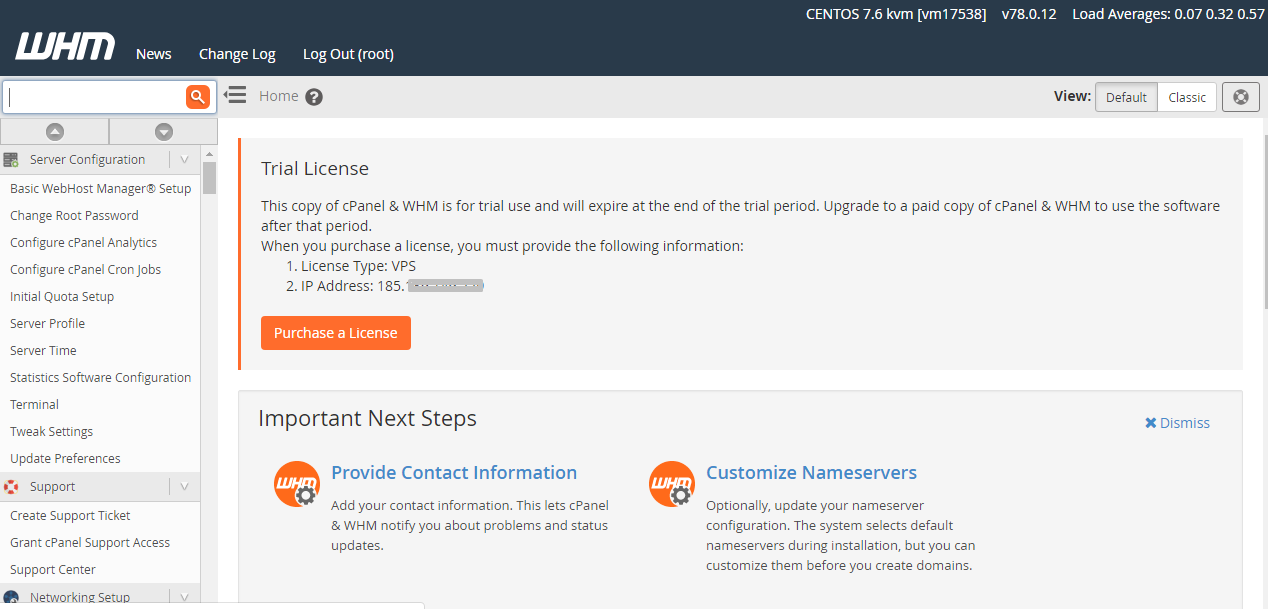
Task: Open help via the question mark icon
Action: point(314,97)
